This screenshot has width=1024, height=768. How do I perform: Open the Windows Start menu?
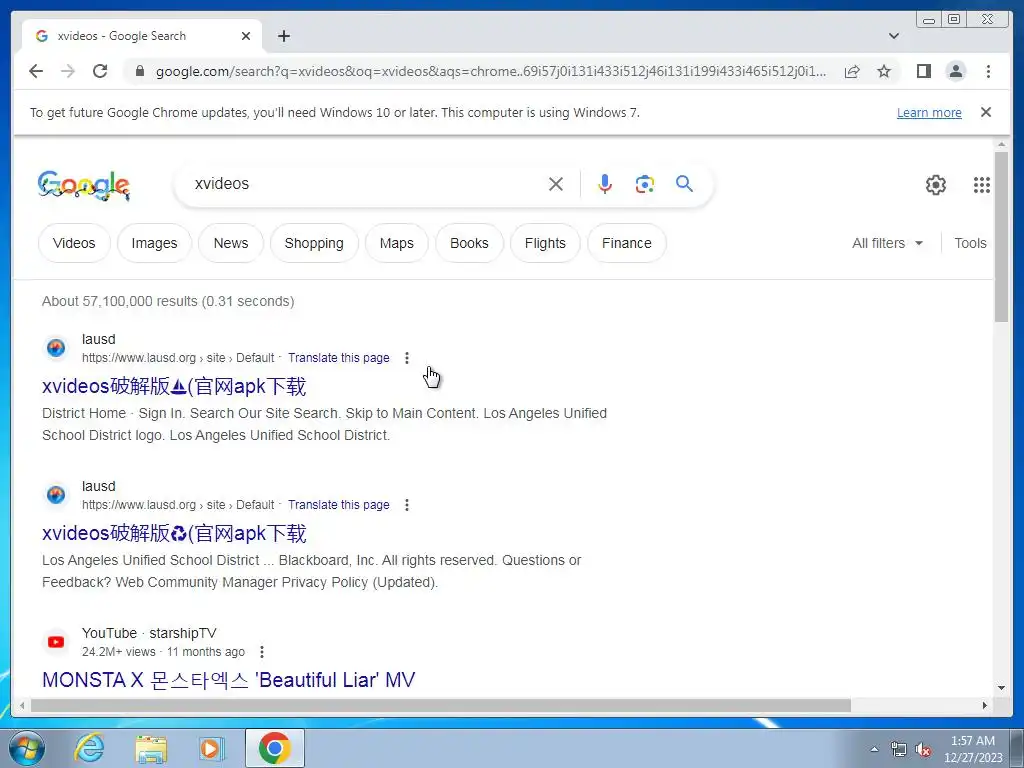[26, 748]
